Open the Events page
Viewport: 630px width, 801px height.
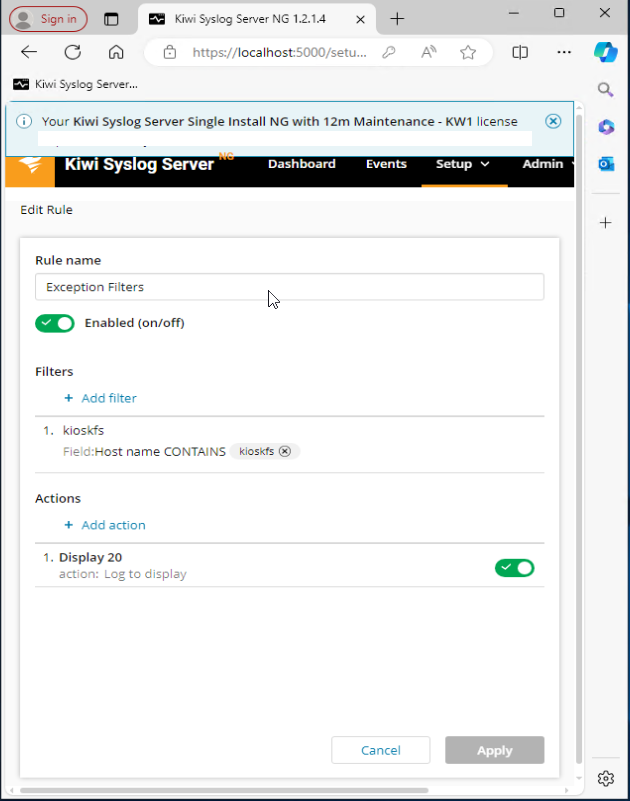click(x=386, y=164)
